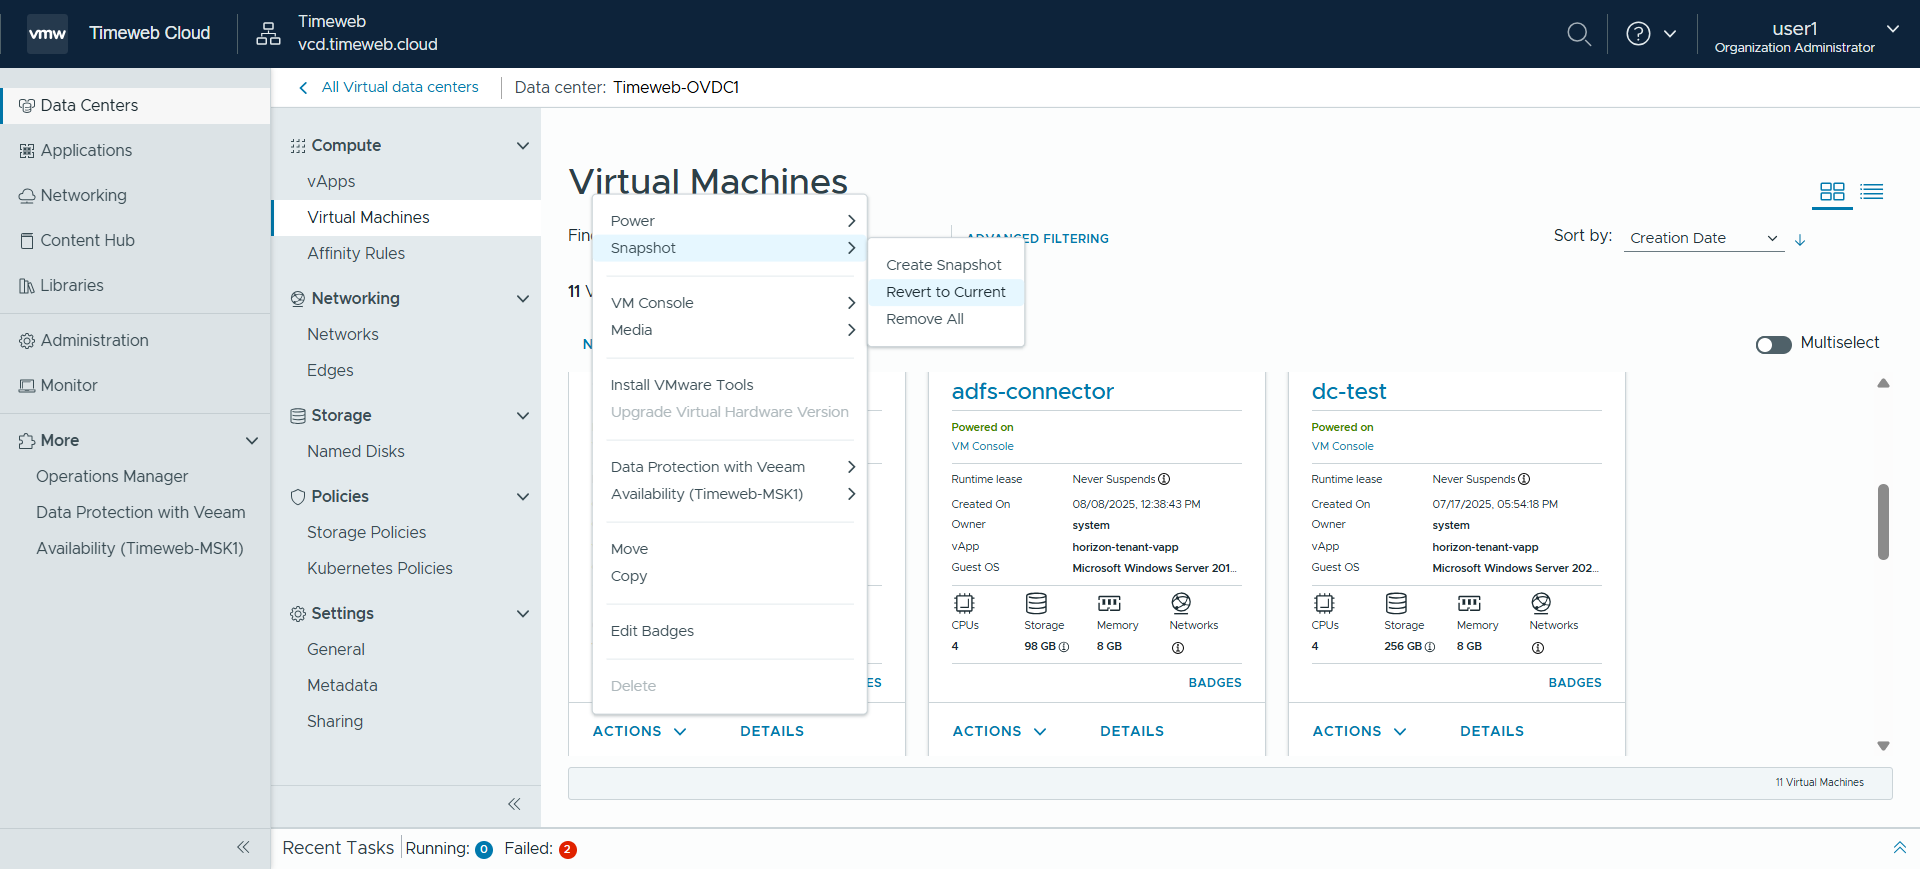
Task: Click the scroll down arrow of VM list
Action: pos(1883,746)
